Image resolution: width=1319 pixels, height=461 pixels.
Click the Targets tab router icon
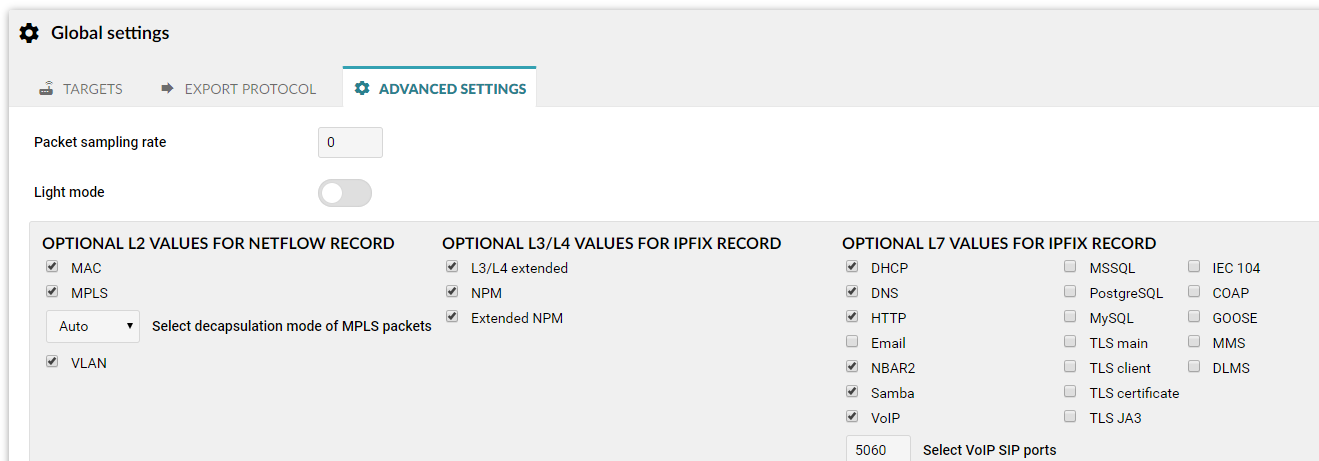click(46, 88)
